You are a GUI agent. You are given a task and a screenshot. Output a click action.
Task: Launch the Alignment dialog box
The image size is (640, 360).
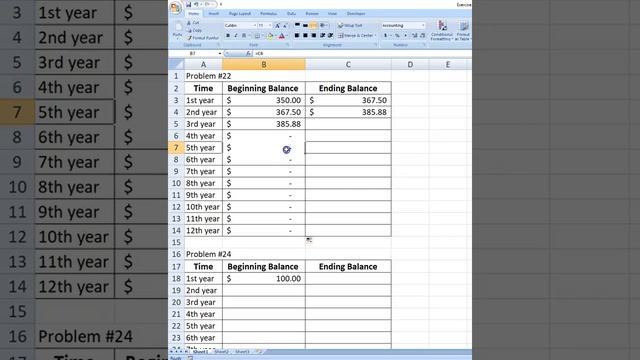click(376, 44)
